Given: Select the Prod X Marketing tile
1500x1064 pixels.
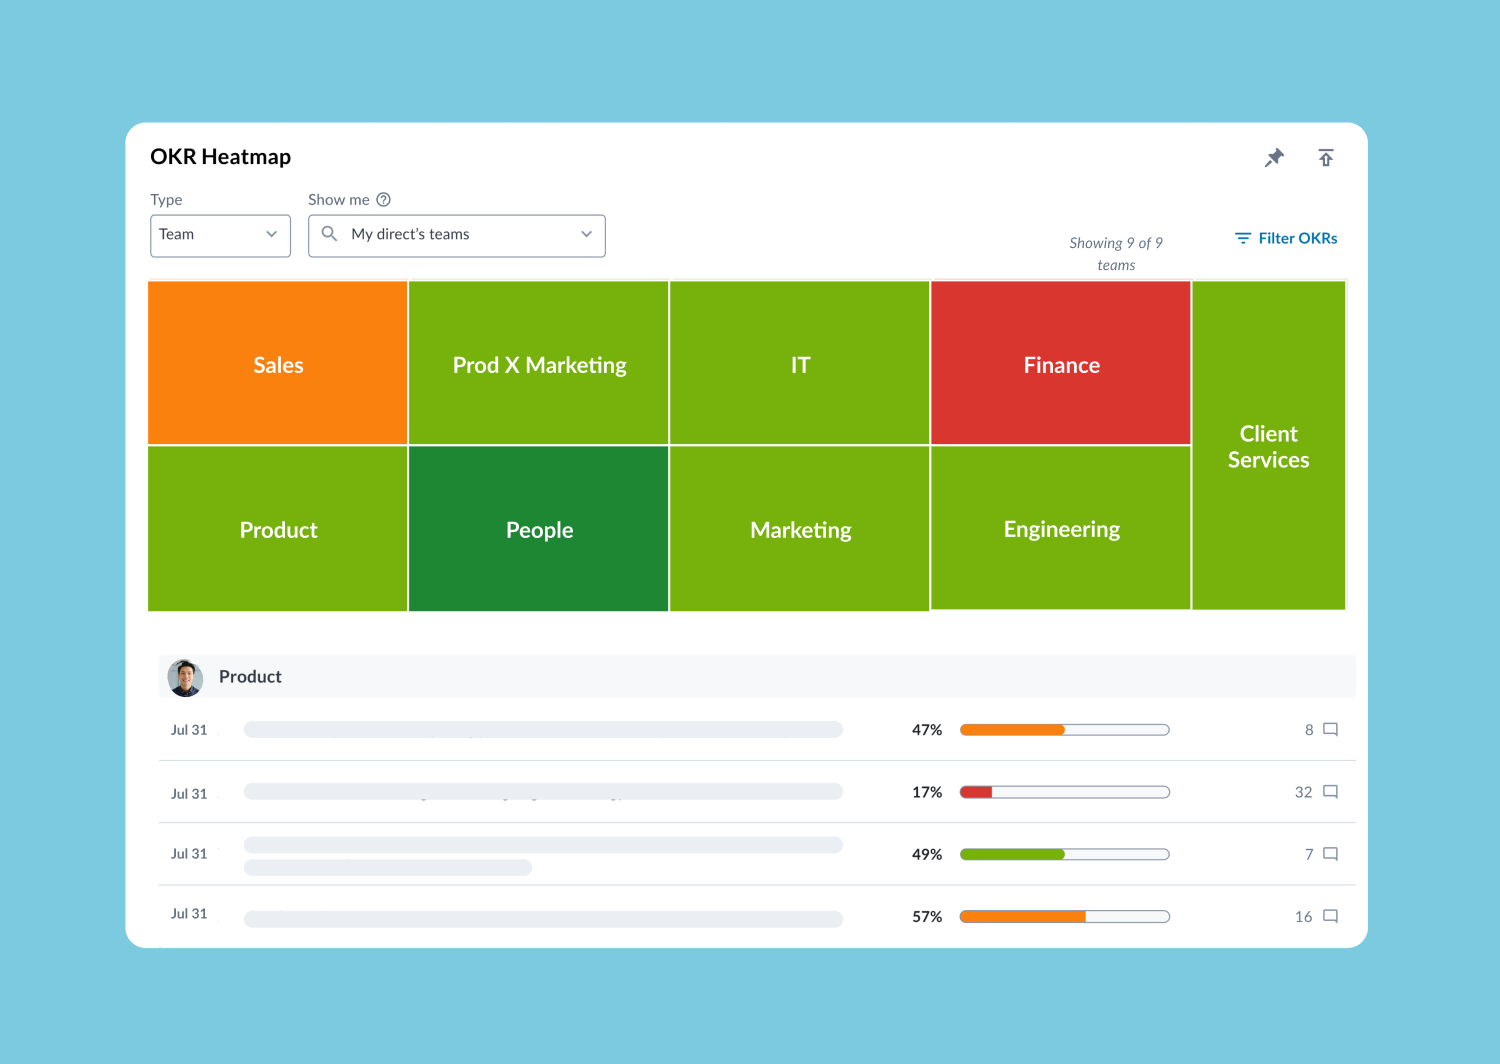Looking at the screenshot, I should 538,363.
